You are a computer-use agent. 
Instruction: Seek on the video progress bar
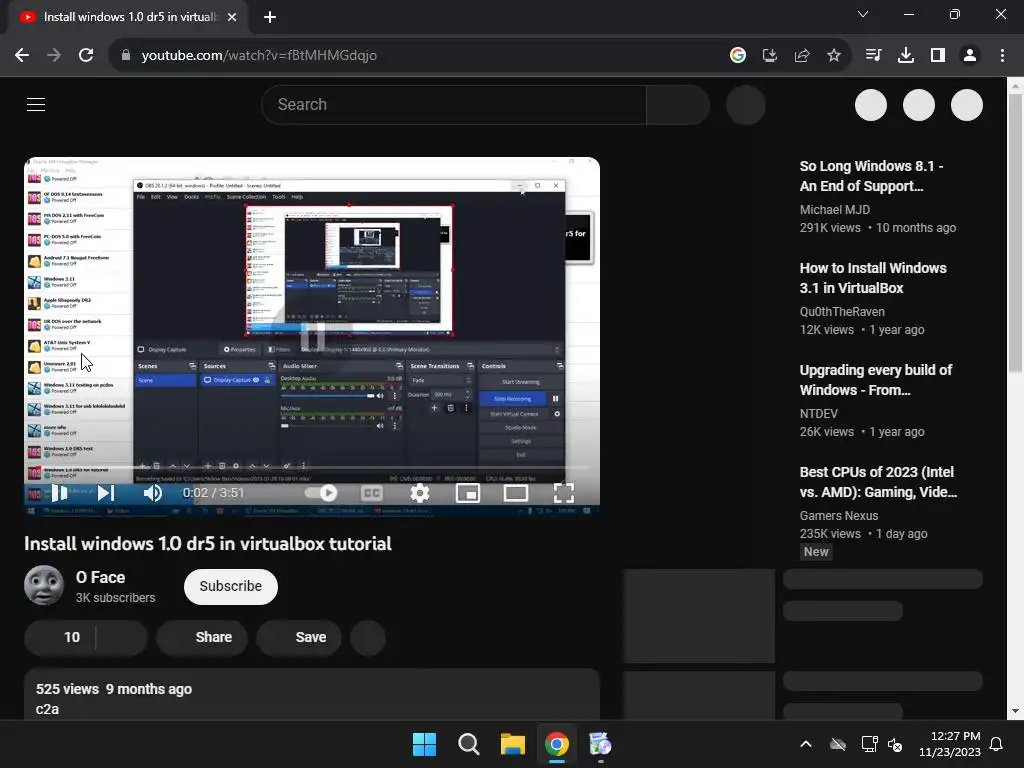(x=312, y=468)
